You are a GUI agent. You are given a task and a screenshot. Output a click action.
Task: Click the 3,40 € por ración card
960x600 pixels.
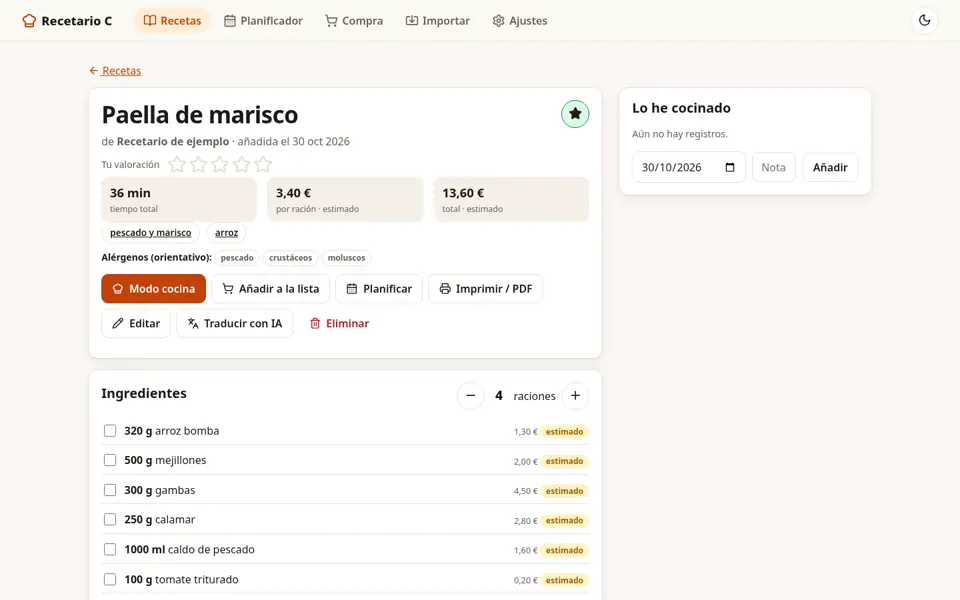tap(345, 200)
